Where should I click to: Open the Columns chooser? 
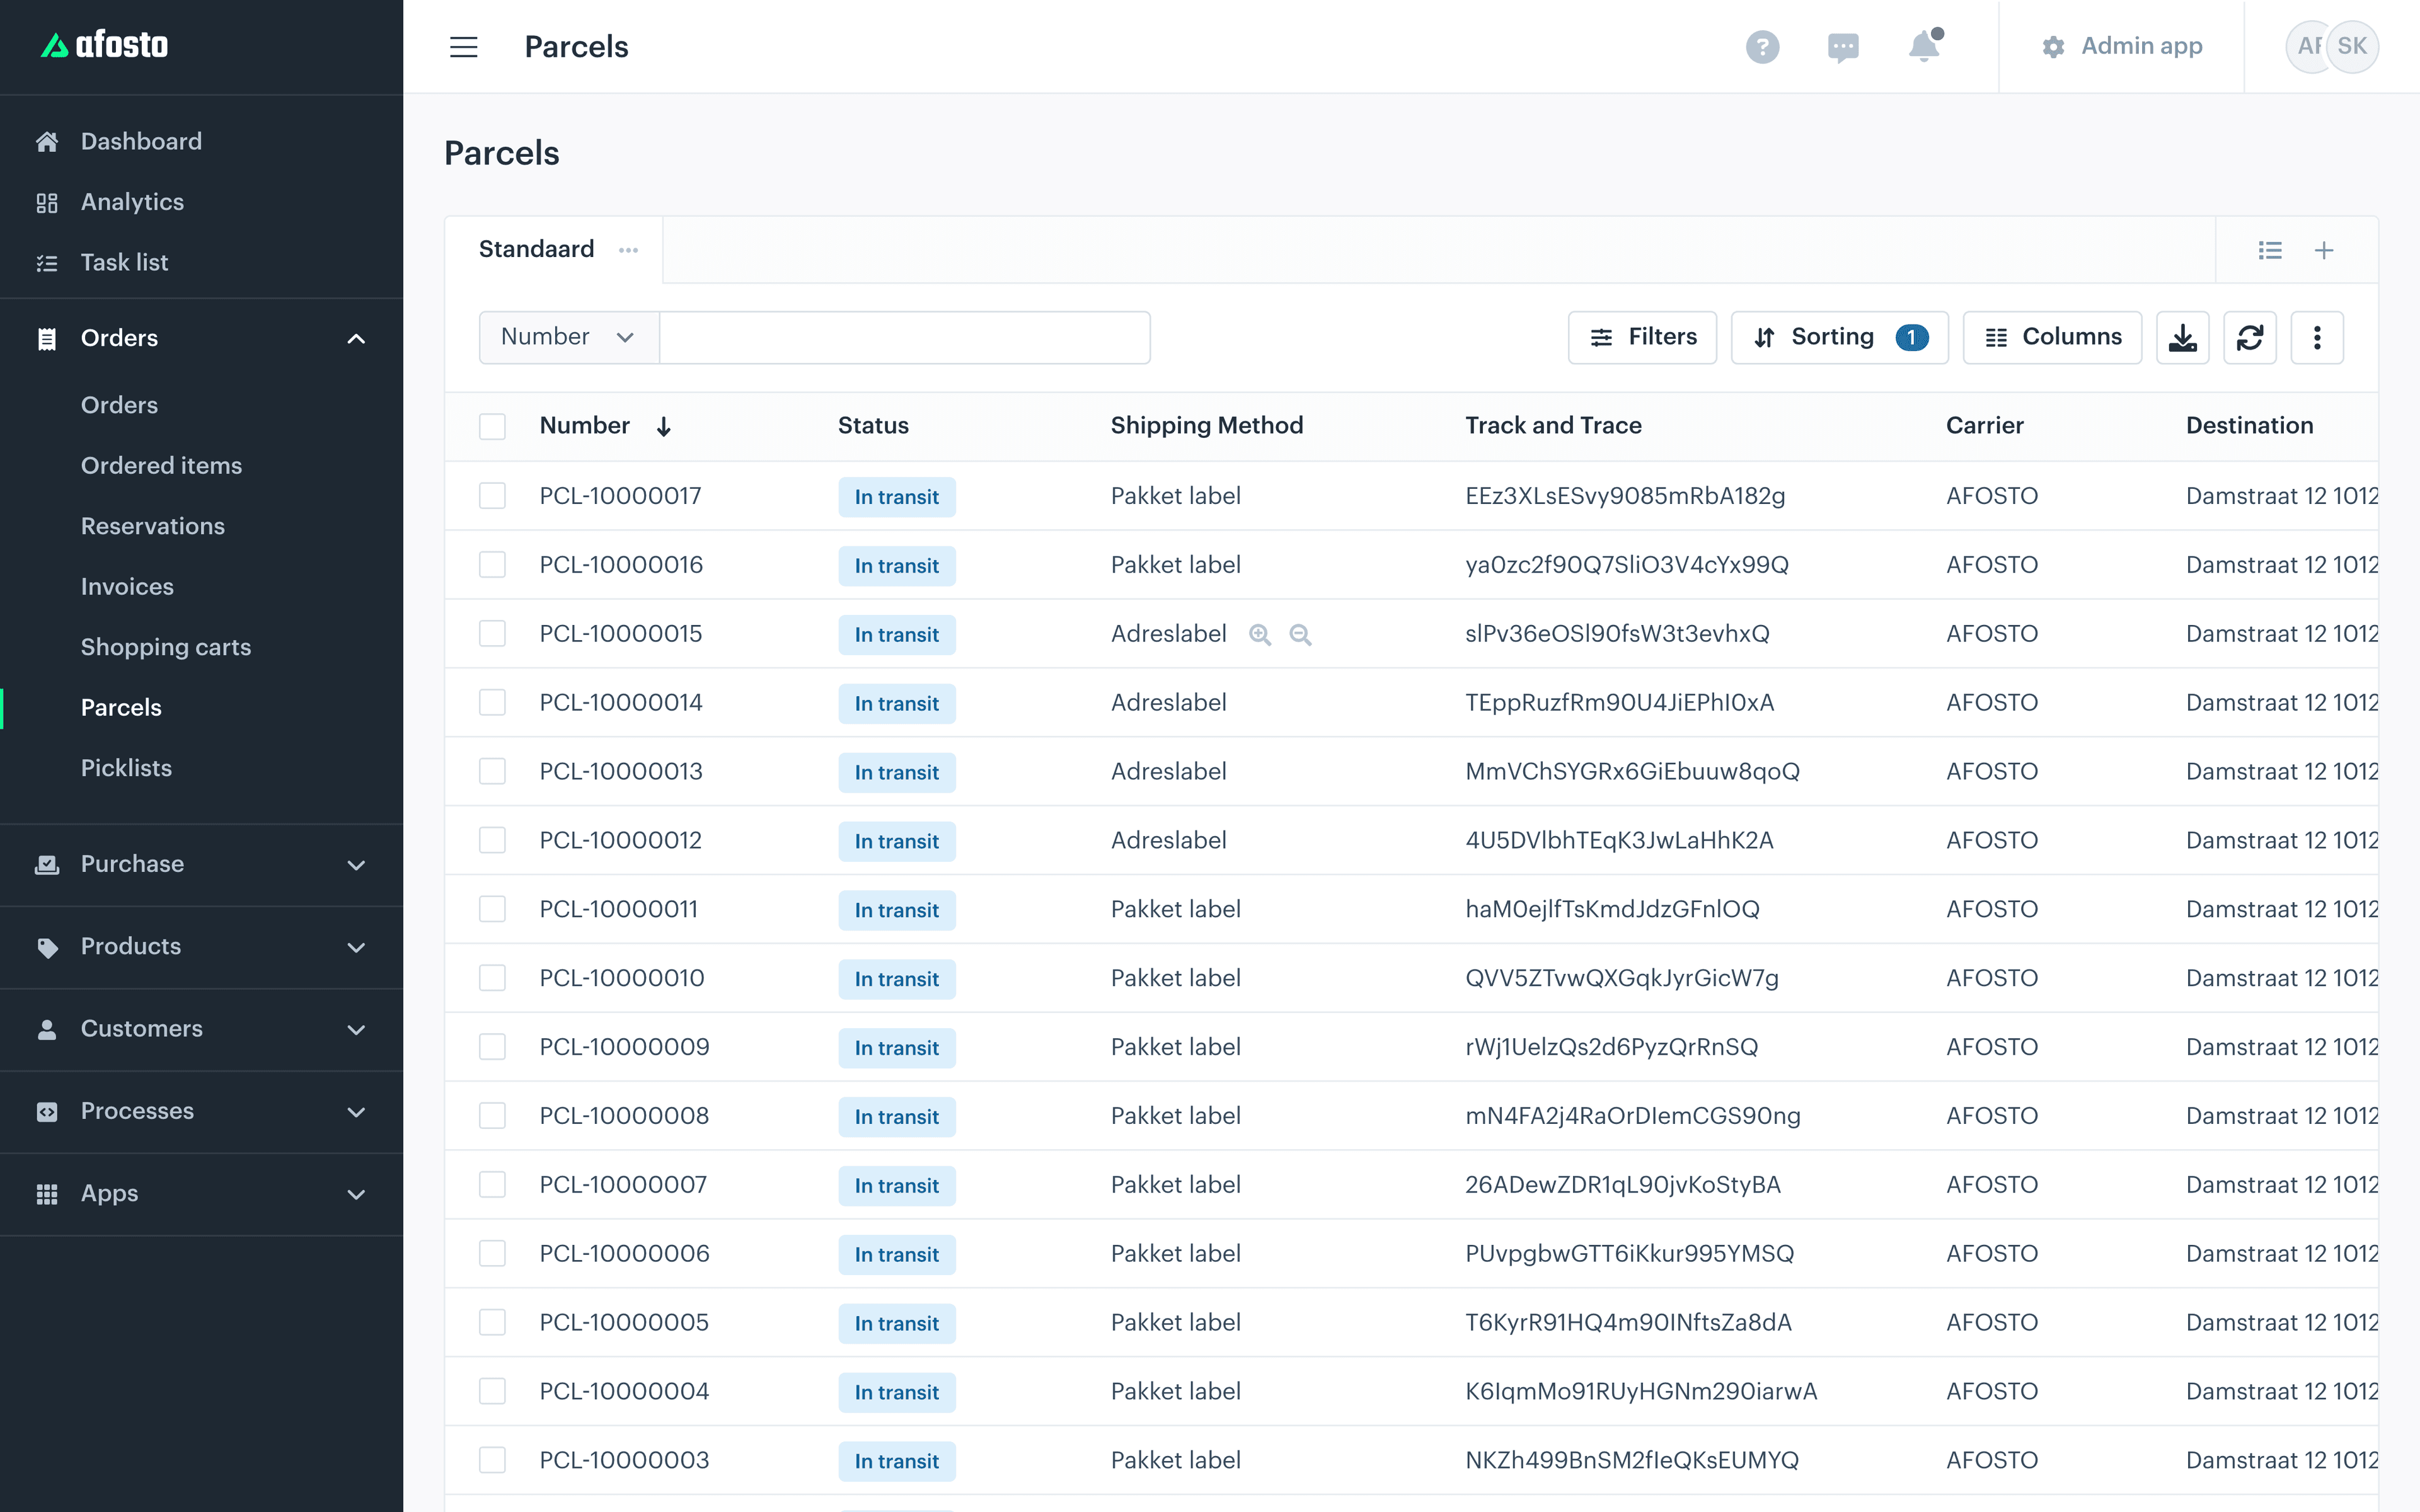tap(2052, 338)
